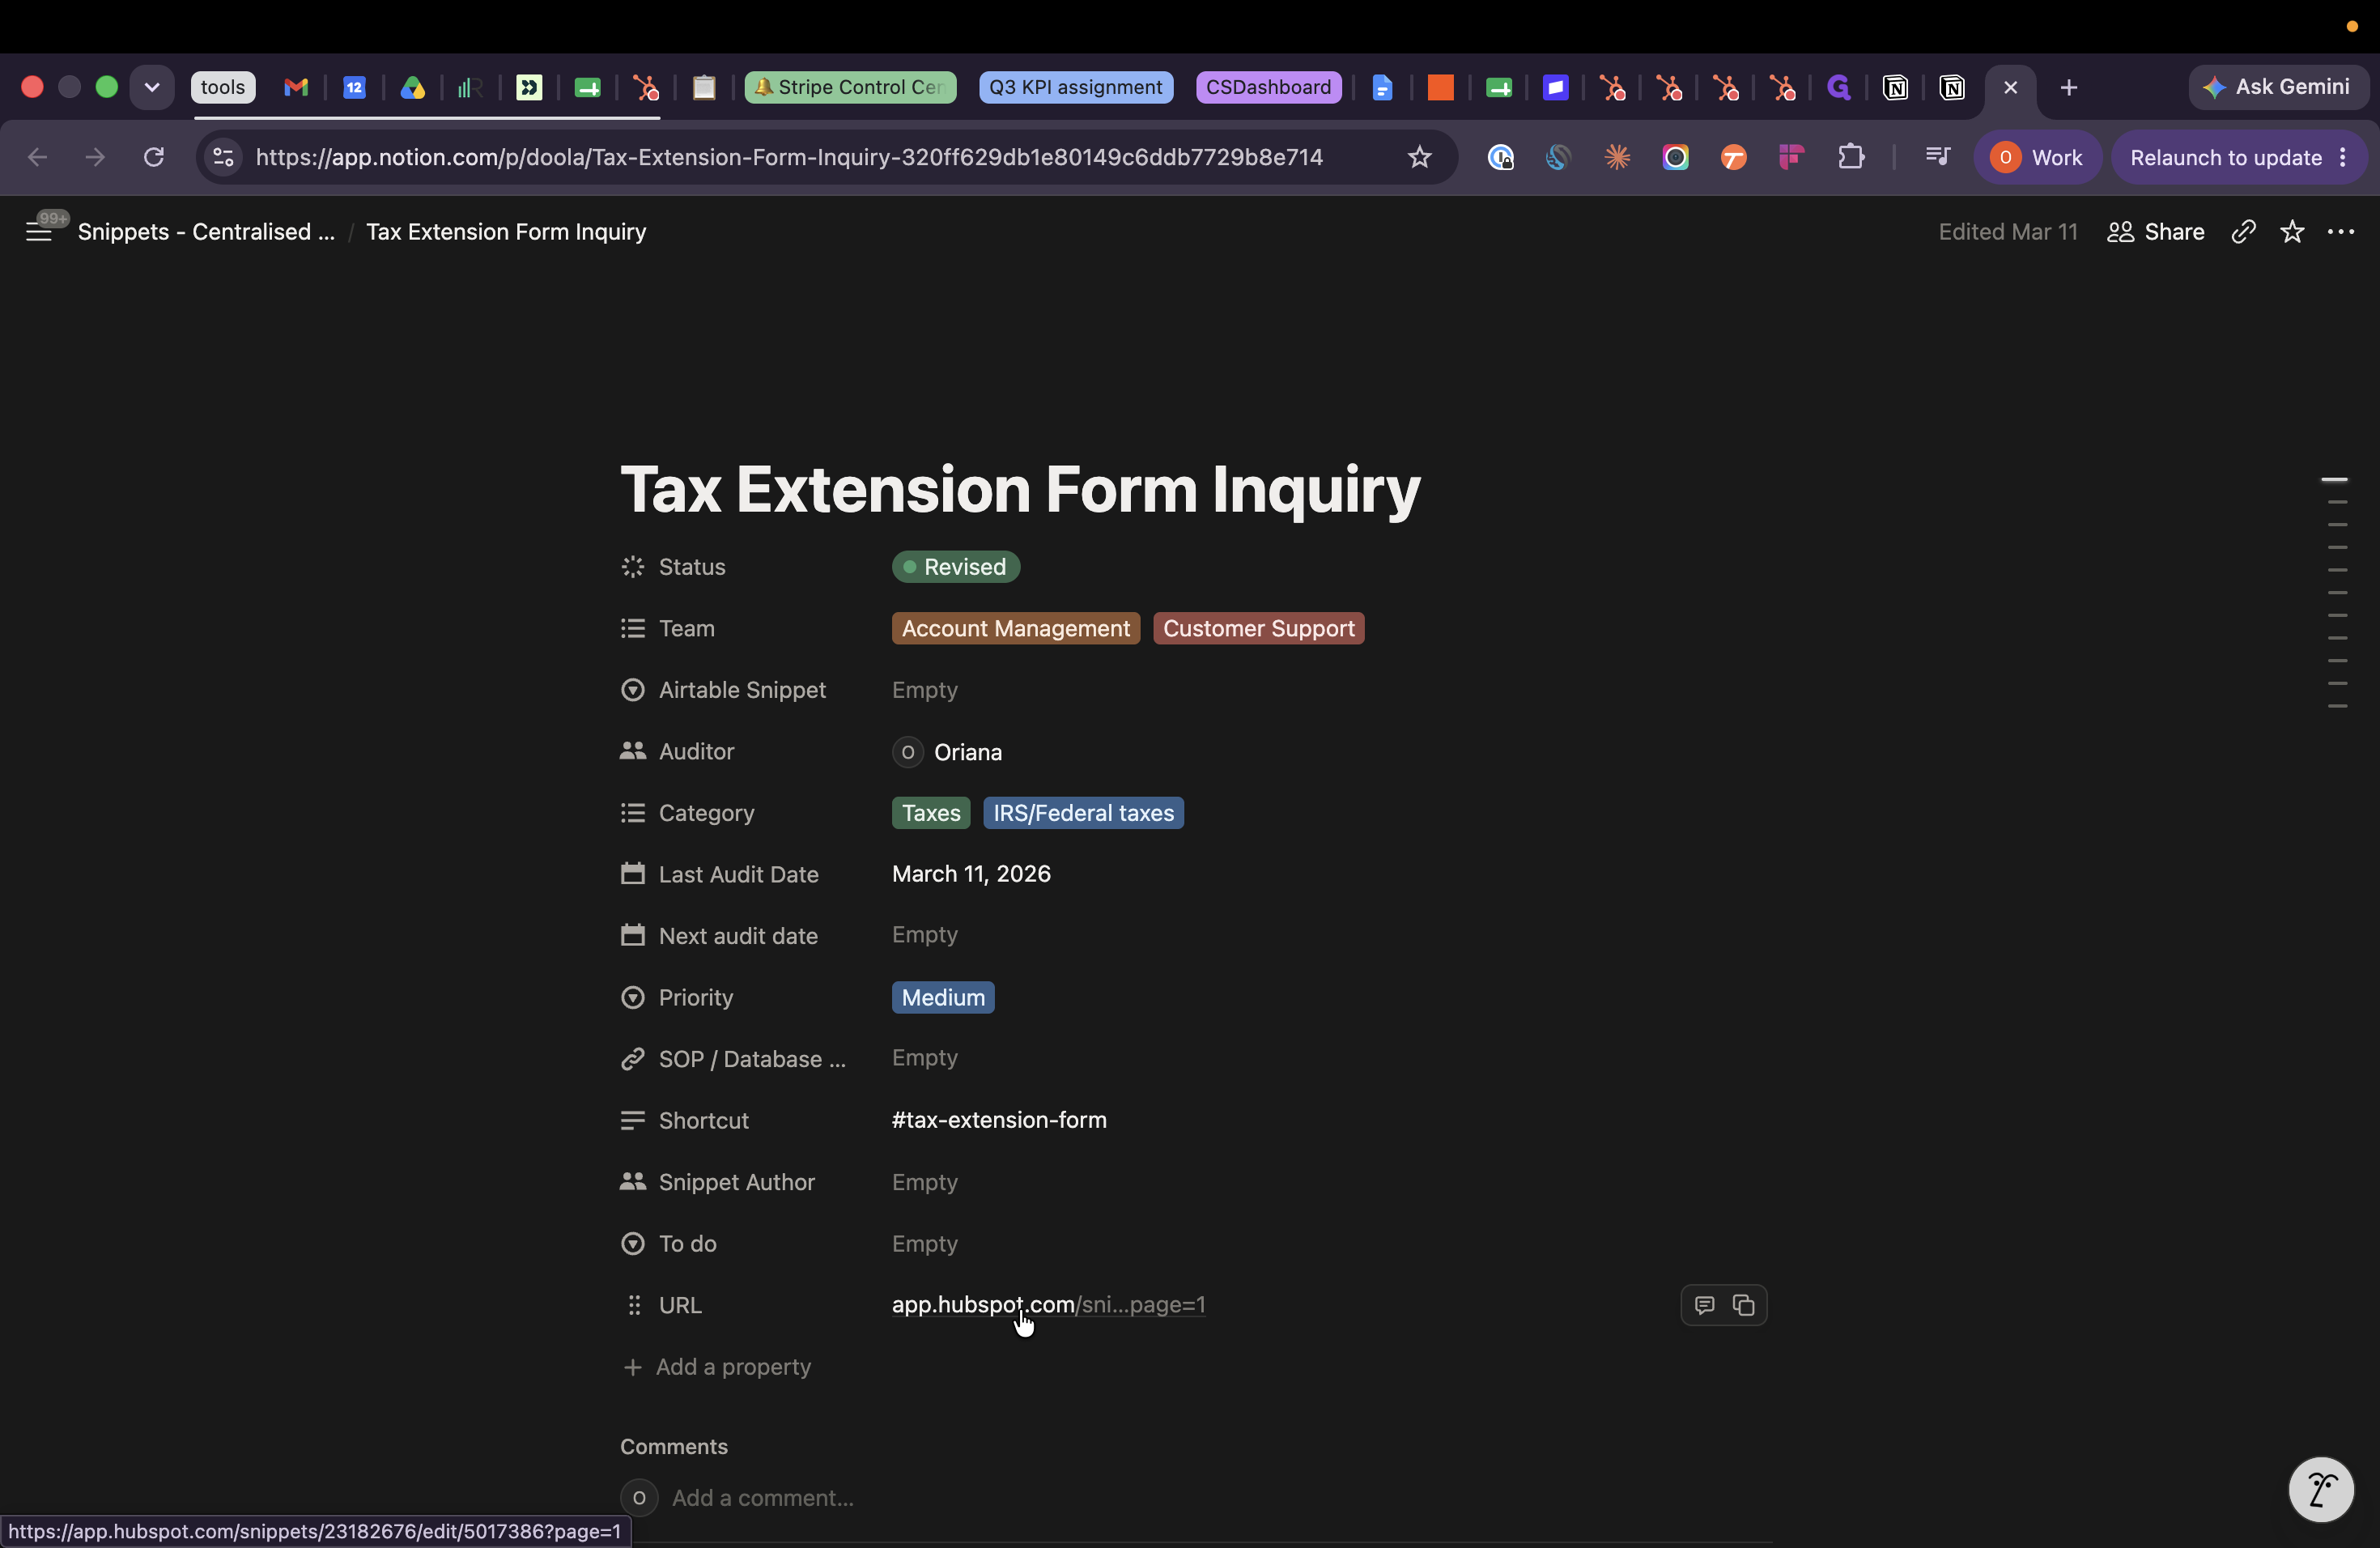
Task: Comment on the URL property
Action: 1704,1305
